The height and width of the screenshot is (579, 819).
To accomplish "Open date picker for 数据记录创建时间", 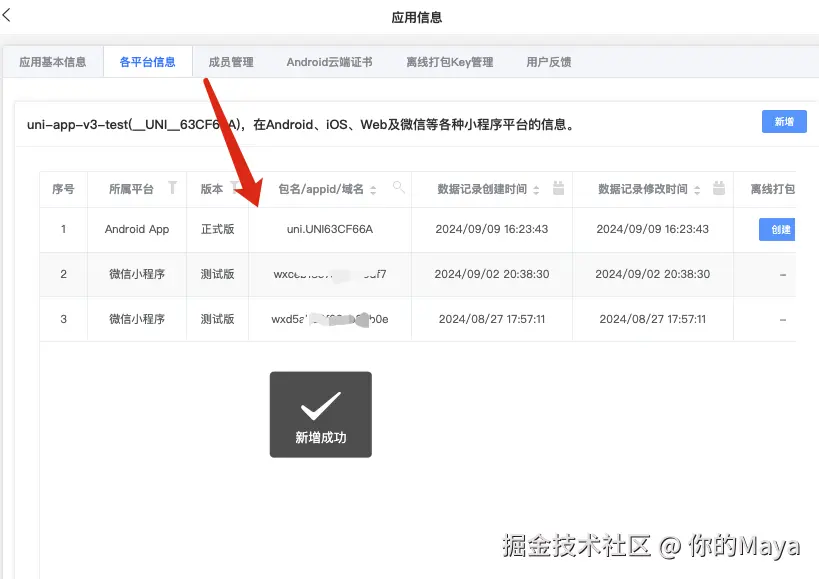I will click(558, 188).
